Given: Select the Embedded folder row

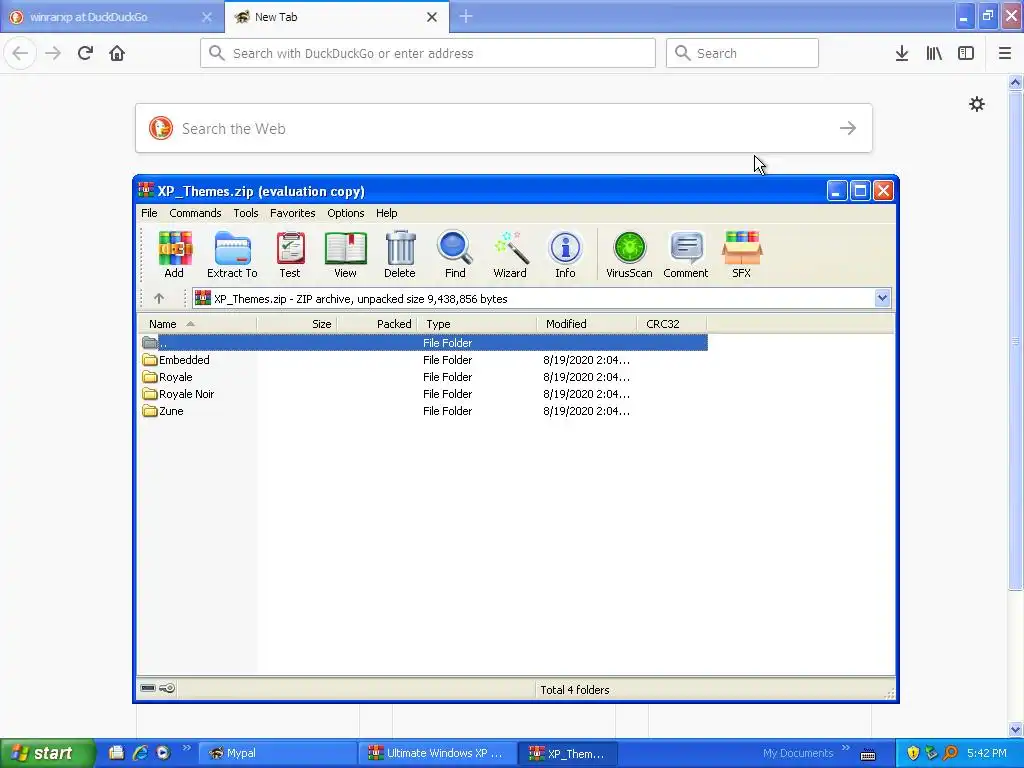Looking at the screenshot, I should click(423, 360).
